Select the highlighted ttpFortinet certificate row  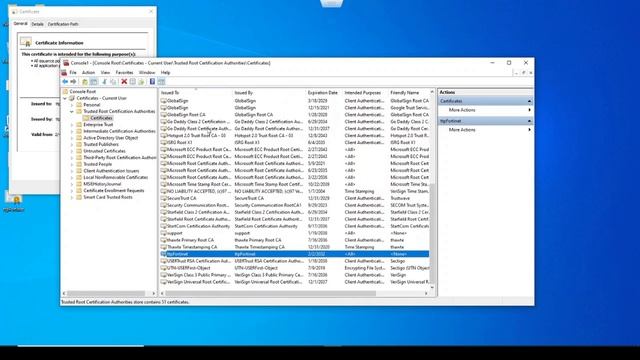tap(294, 254)
